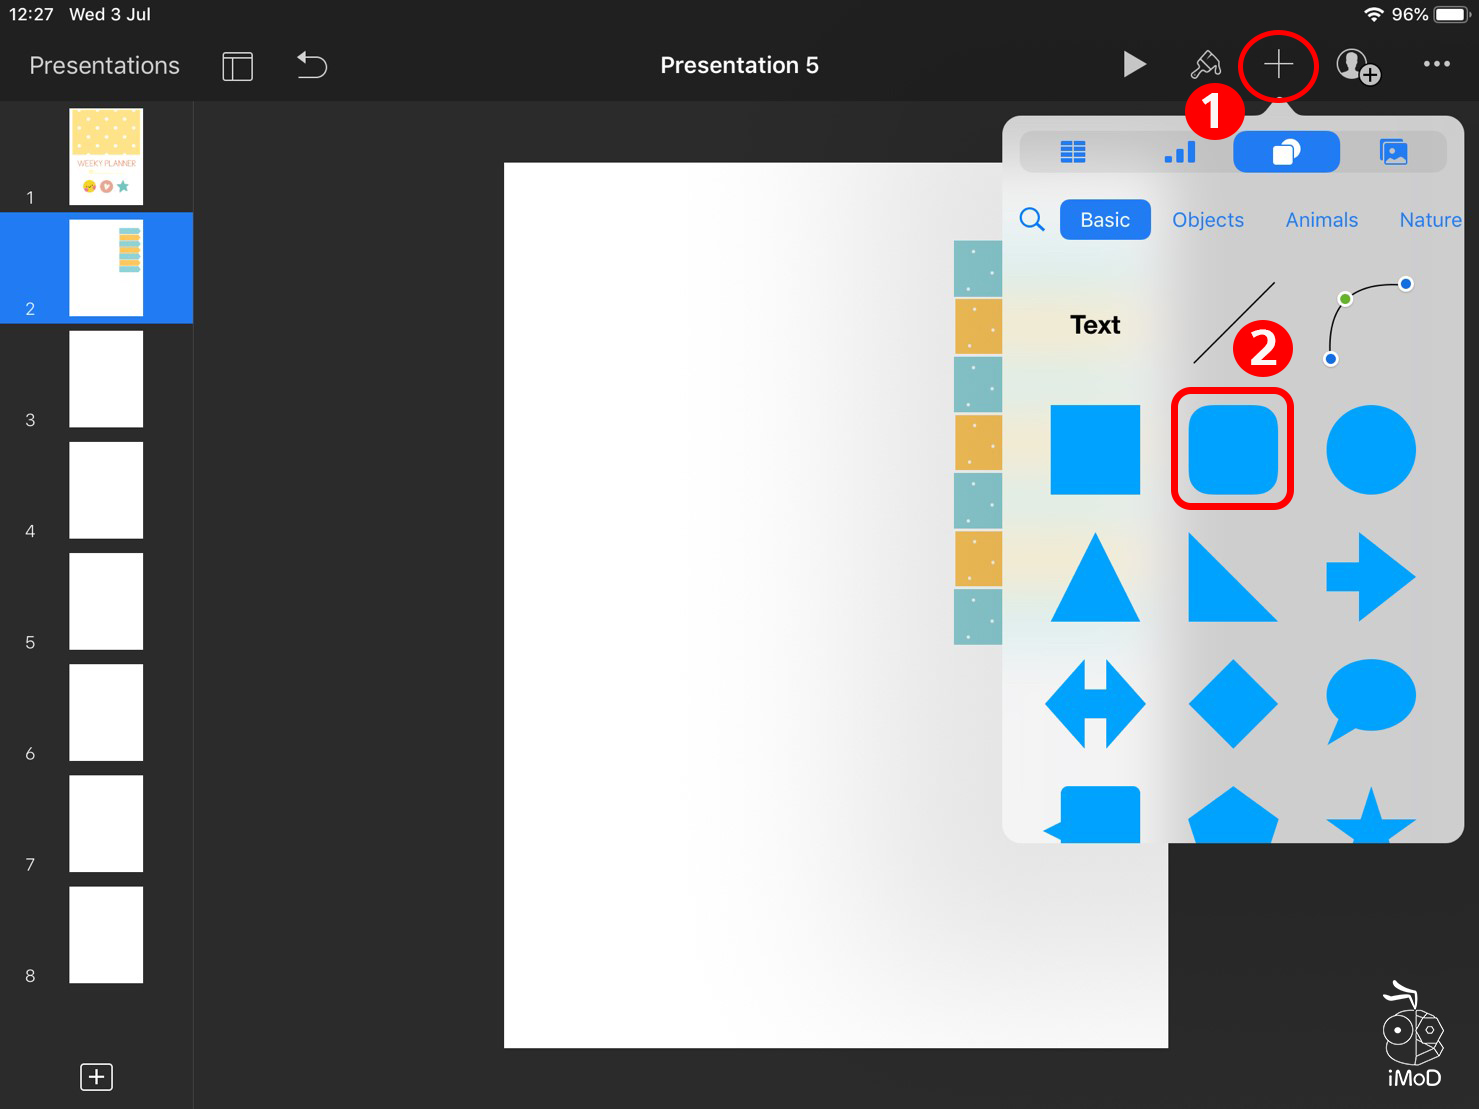Screen dimensions: 1479x1109
Task: Open the Format paintbrush panel
Action: click(x=1205, y=65)
